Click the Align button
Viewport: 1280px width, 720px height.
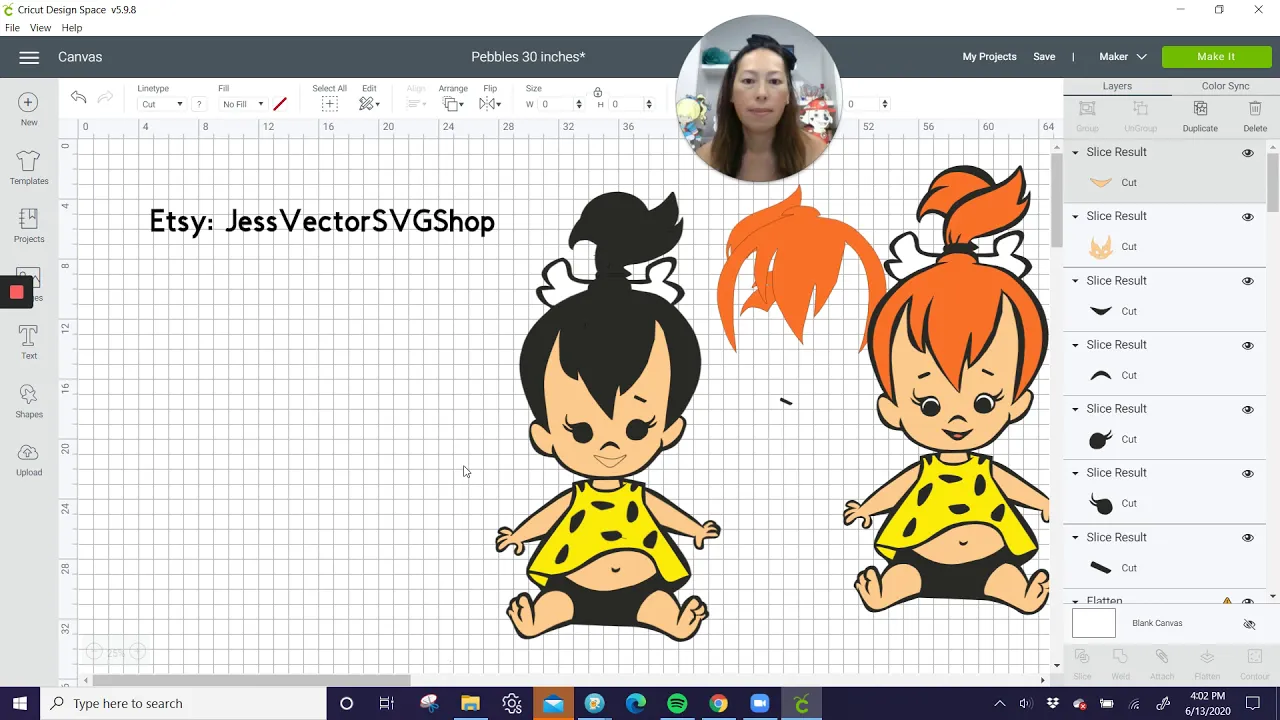click(416, 99)
